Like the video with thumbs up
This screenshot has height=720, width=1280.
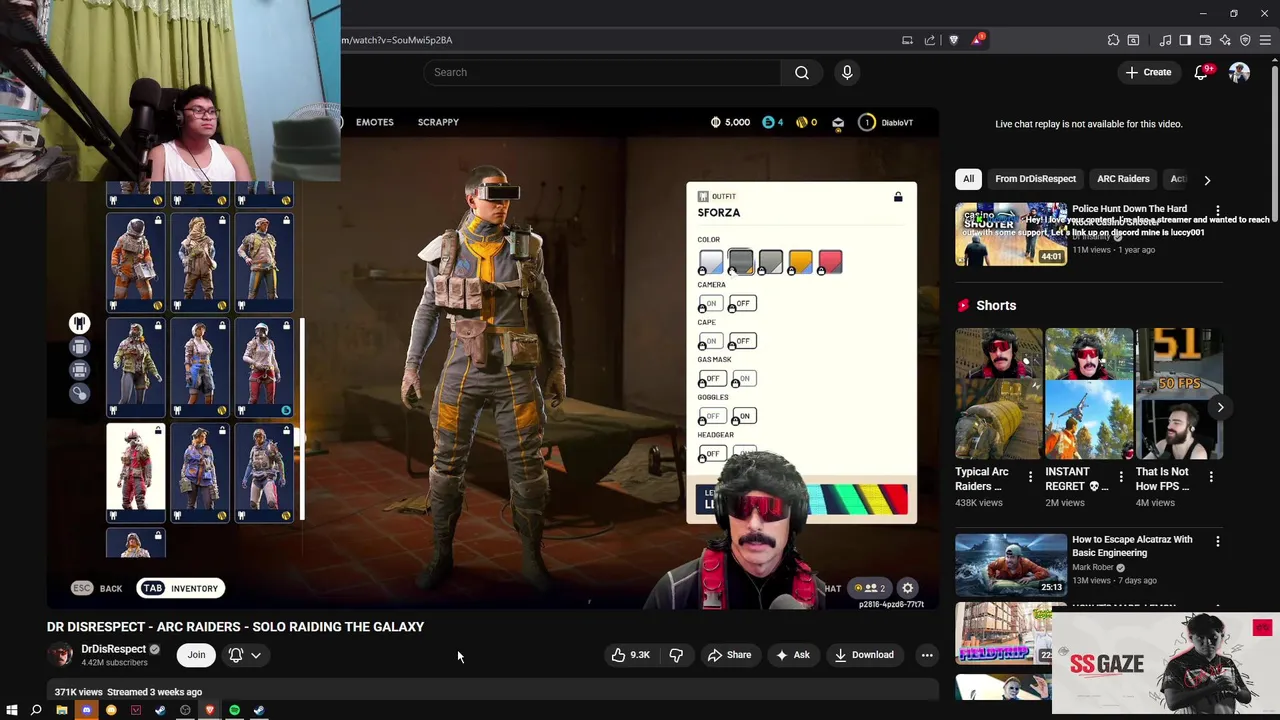click(630, 655)
